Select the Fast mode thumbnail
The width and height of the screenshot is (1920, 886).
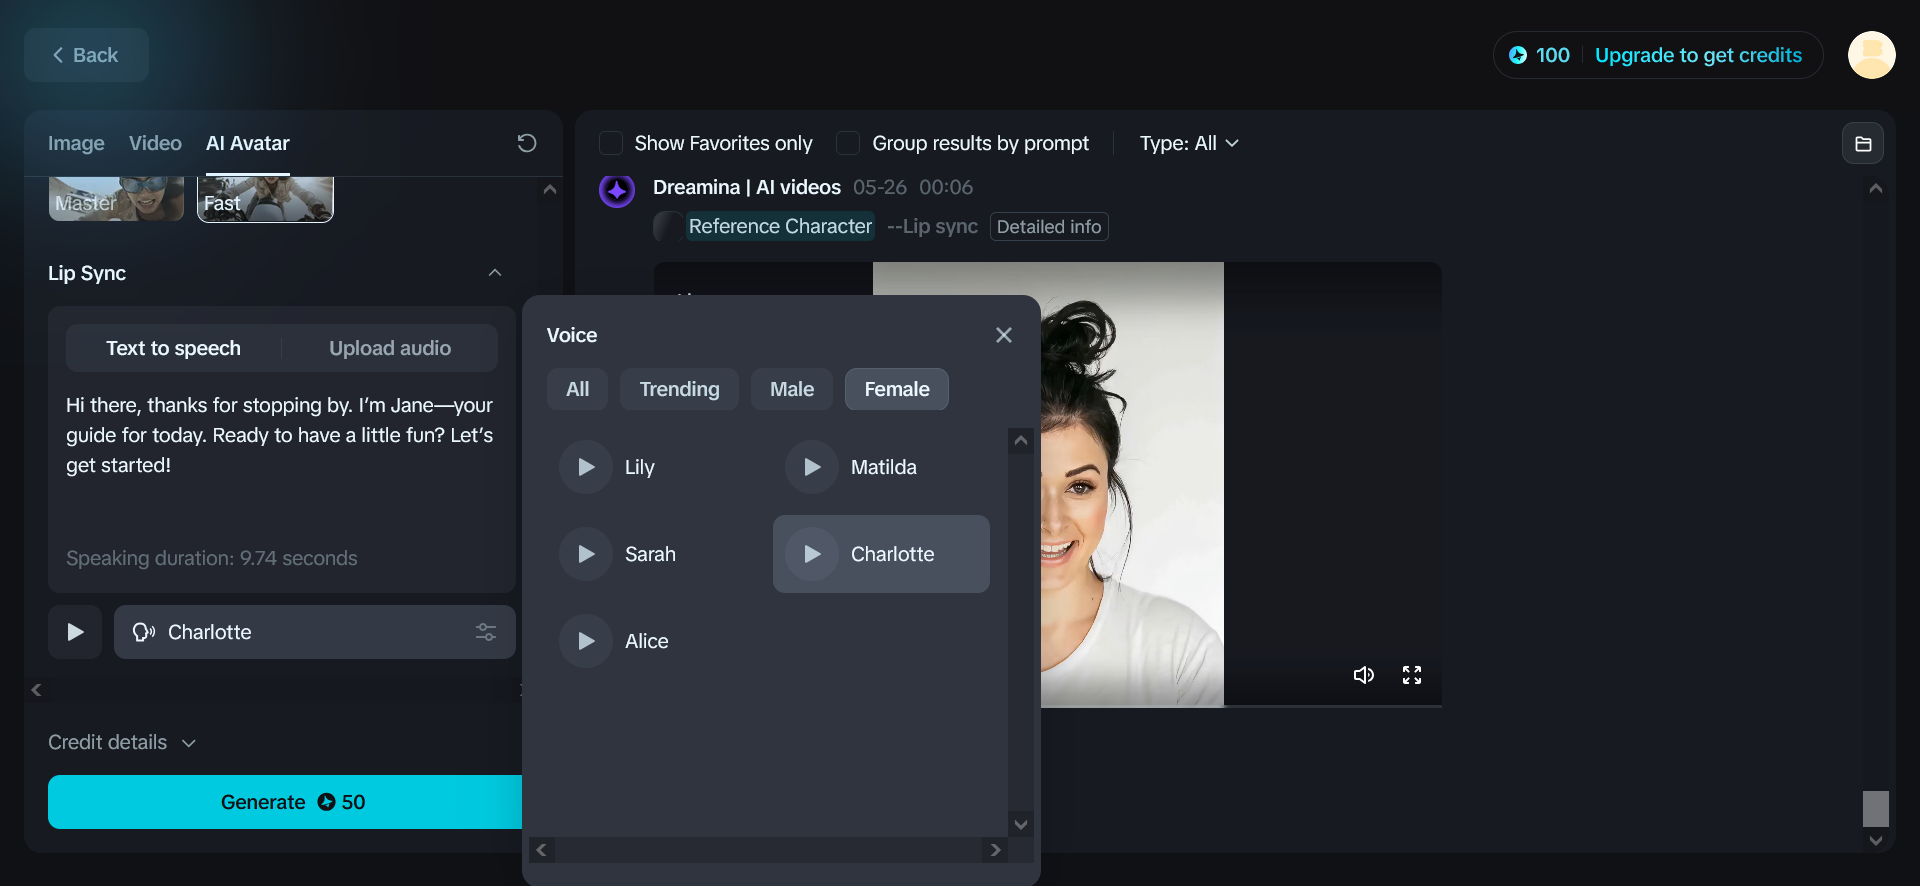pyautogui.click(x=265, y=199)
